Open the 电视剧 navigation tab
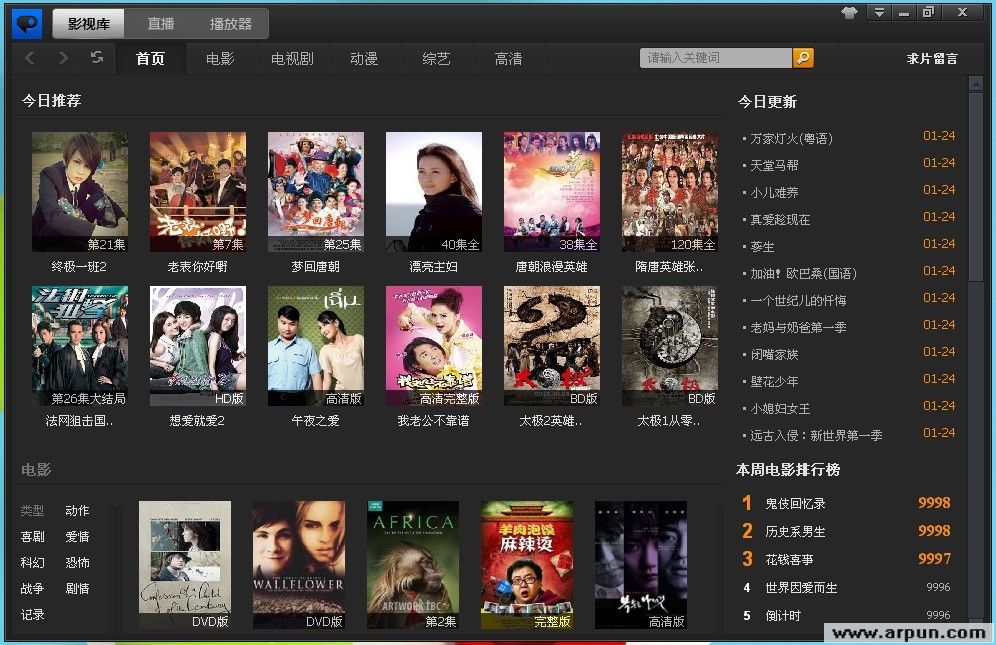 (292, 58)
